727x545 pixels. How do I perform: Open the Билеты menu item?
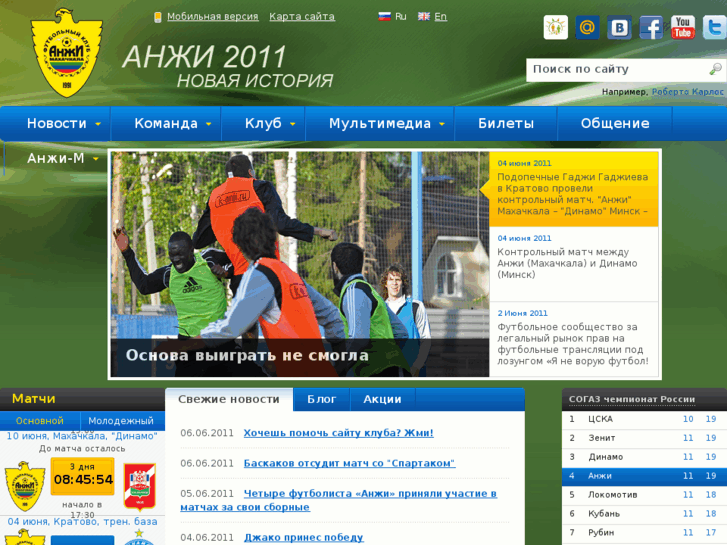pyautogui.click(x=506, y=123)
